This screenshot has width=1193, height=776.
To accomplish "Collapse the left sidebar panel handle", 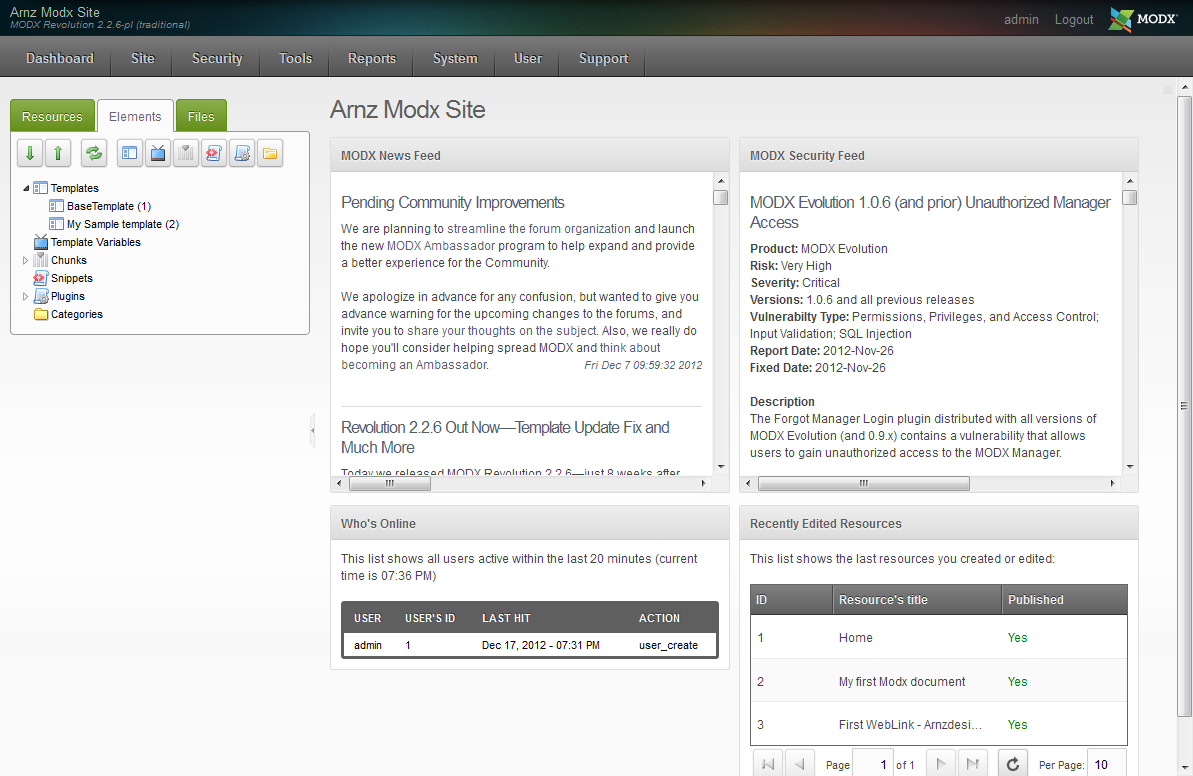I will point(312,430).
